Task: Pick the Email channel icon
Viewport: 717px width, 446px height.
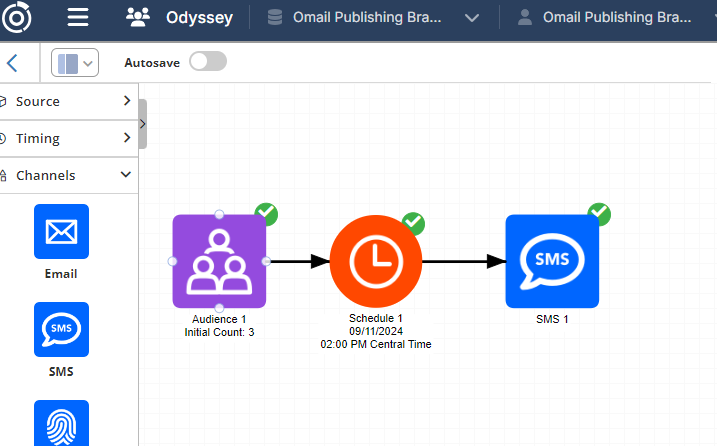Action: [61, 232]
